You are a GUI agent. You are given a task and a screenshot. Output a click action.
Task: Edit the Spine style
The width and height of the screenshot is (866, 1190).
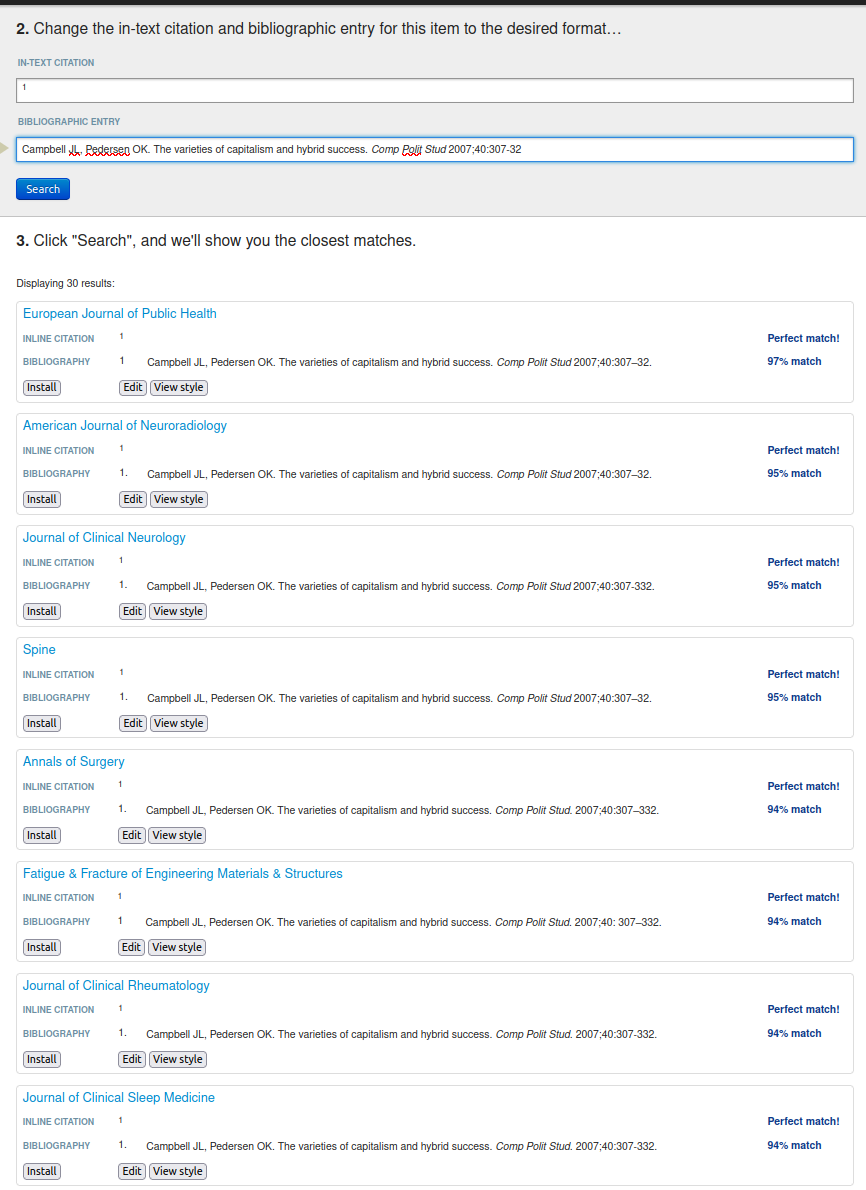coord(133,723)
